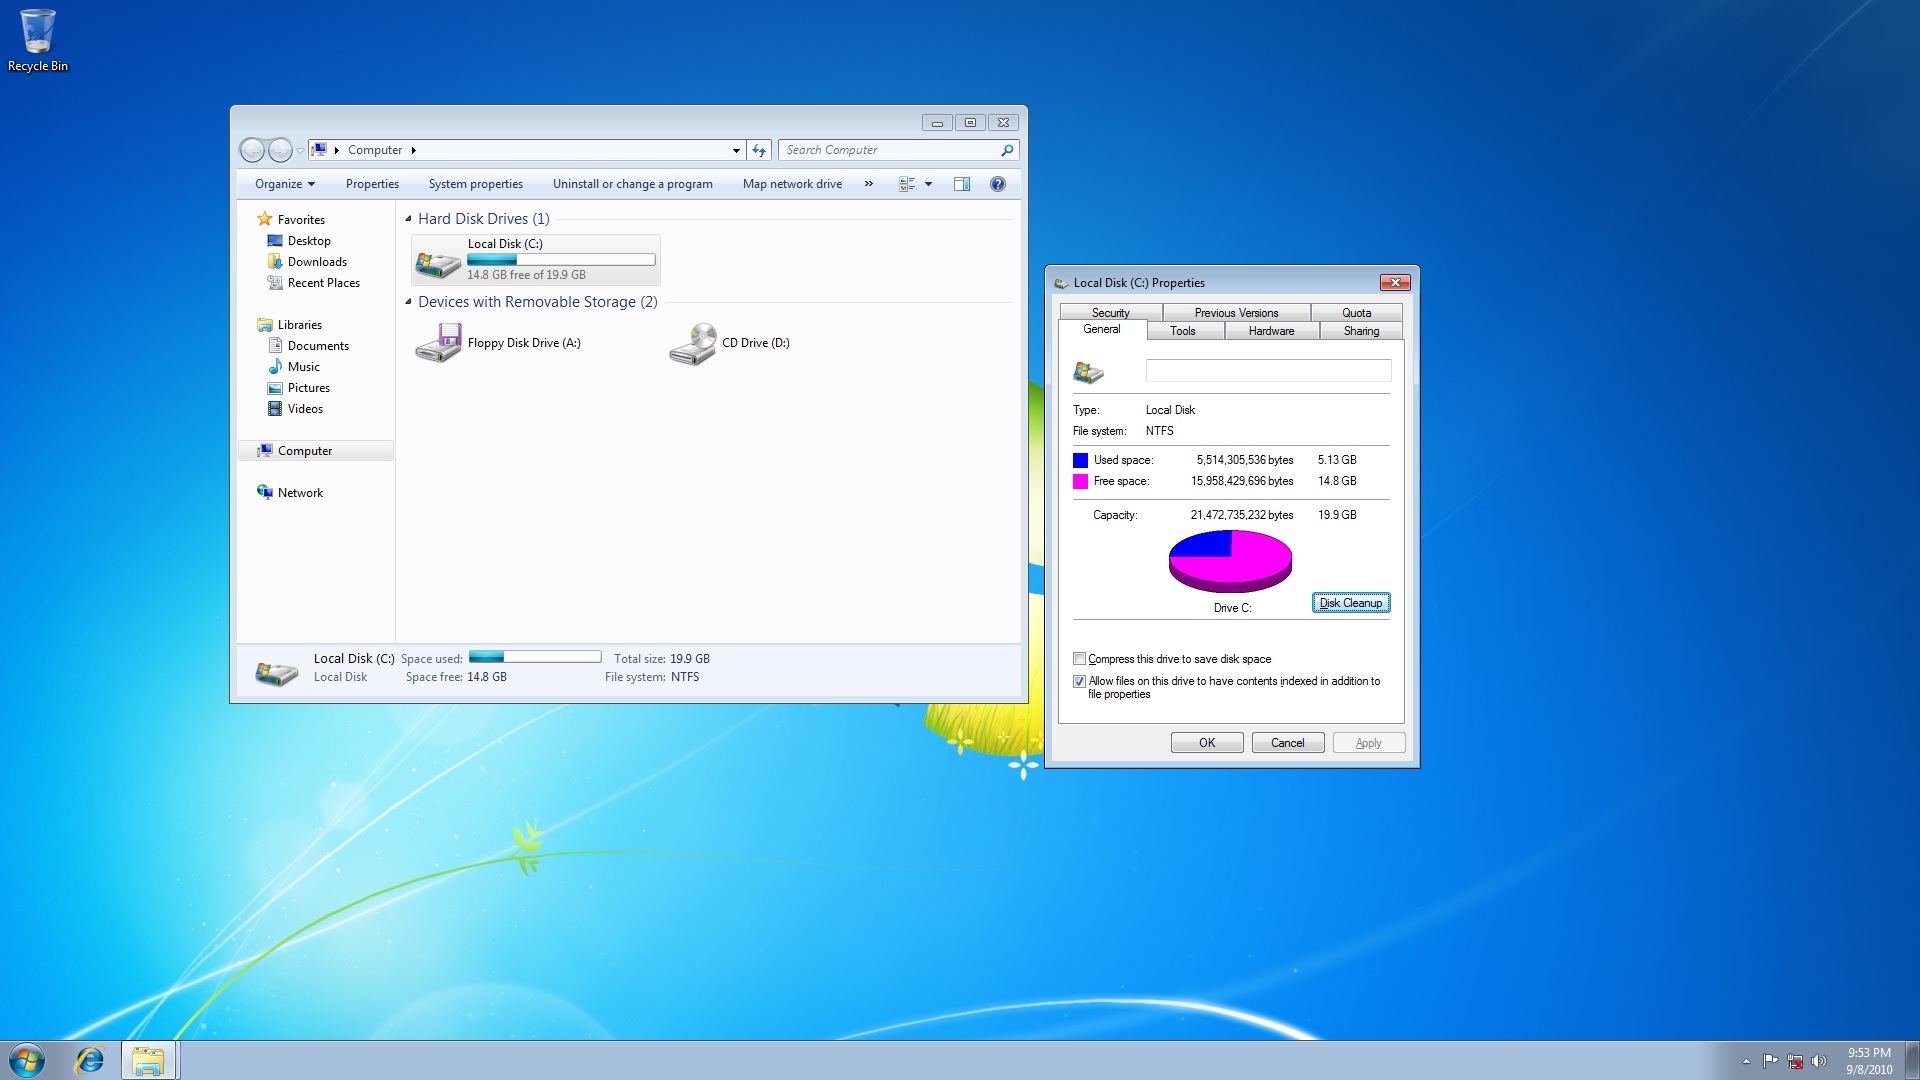
Task: Click Cancel in Properties dialog
Action: (x=1288, y=743)
